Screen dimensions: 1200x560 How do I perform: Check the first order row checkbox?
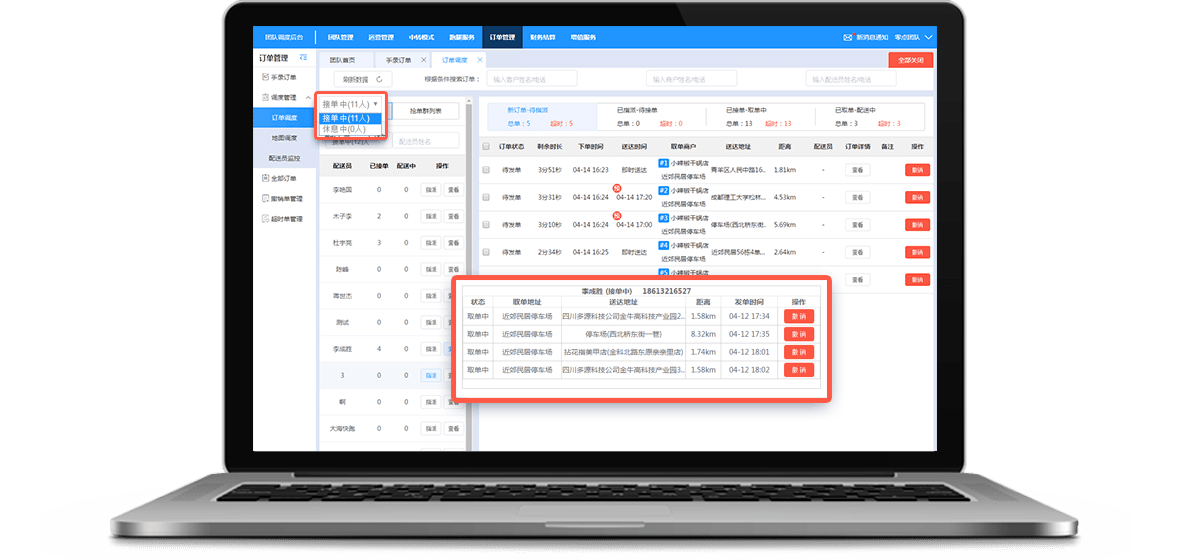click(486, 170)
